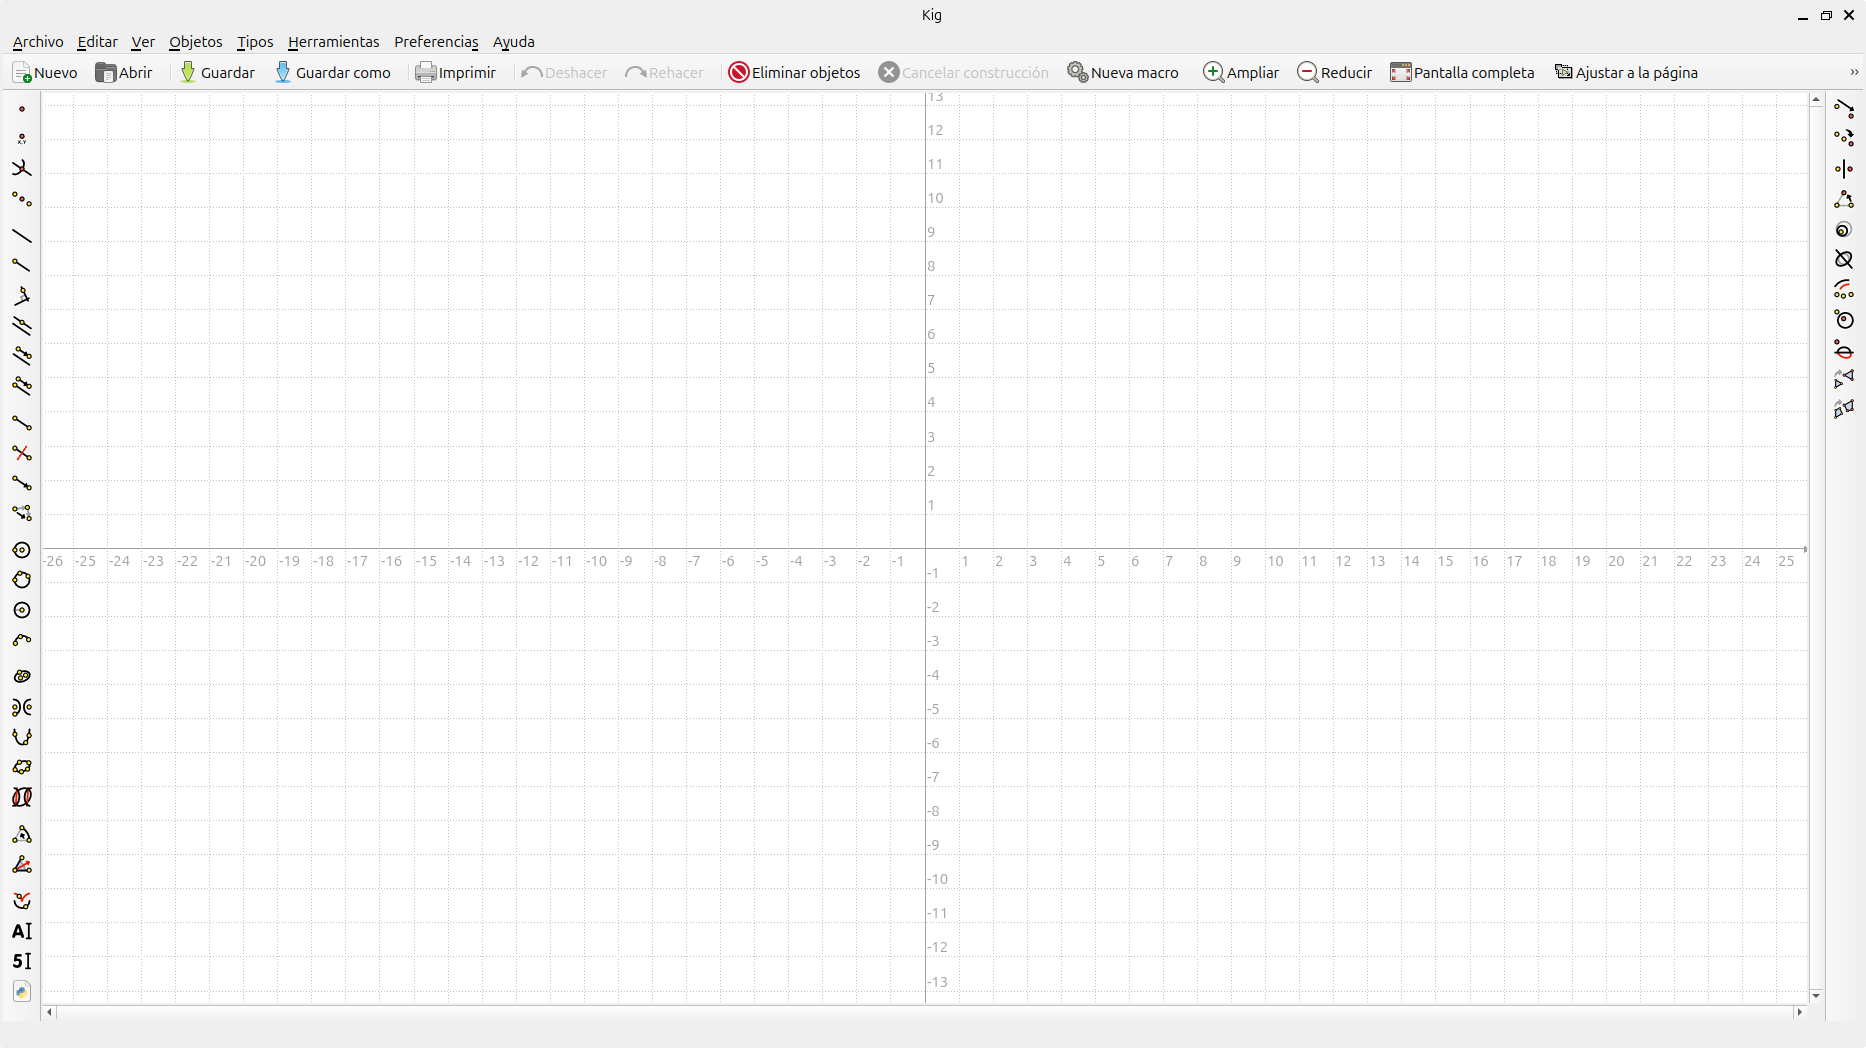Click Ampliar to zoom in

[x=1241, y=73]
